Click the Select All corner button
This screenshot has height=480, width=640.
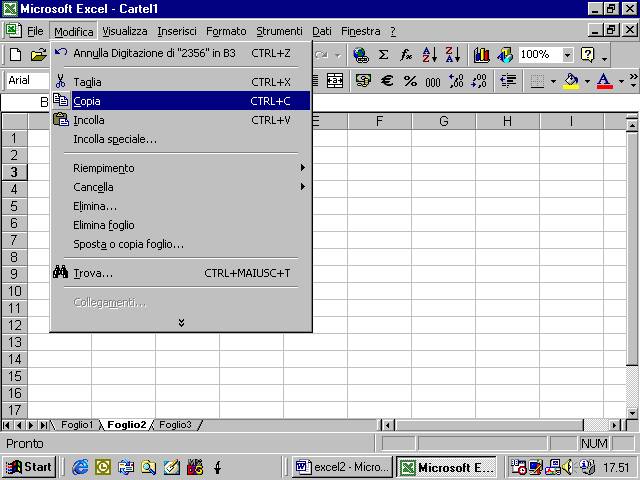tap(15, 121)
